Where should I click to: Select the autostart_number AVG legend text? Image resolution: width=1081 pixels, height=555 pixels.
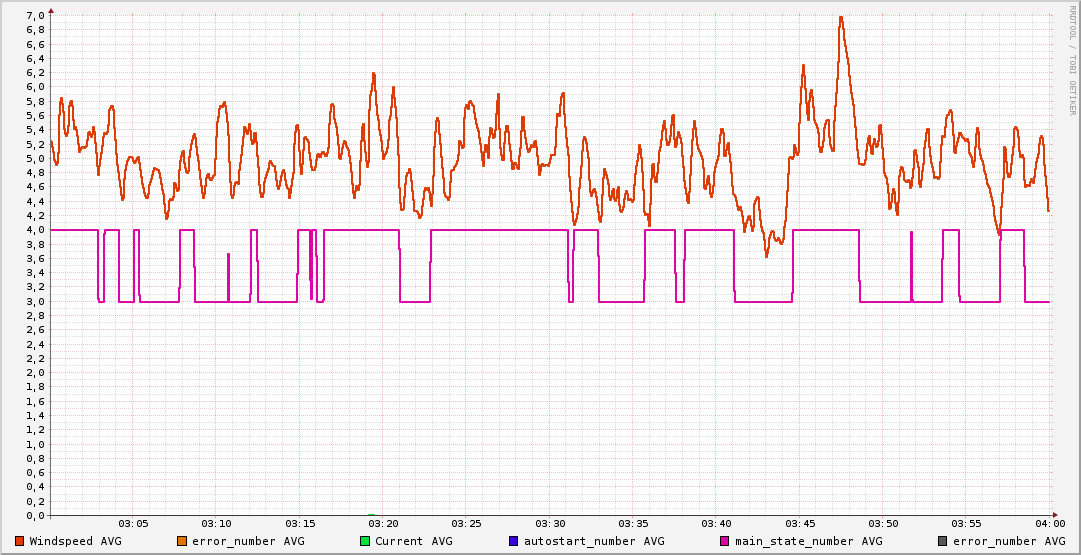click(x=594, y=541)
